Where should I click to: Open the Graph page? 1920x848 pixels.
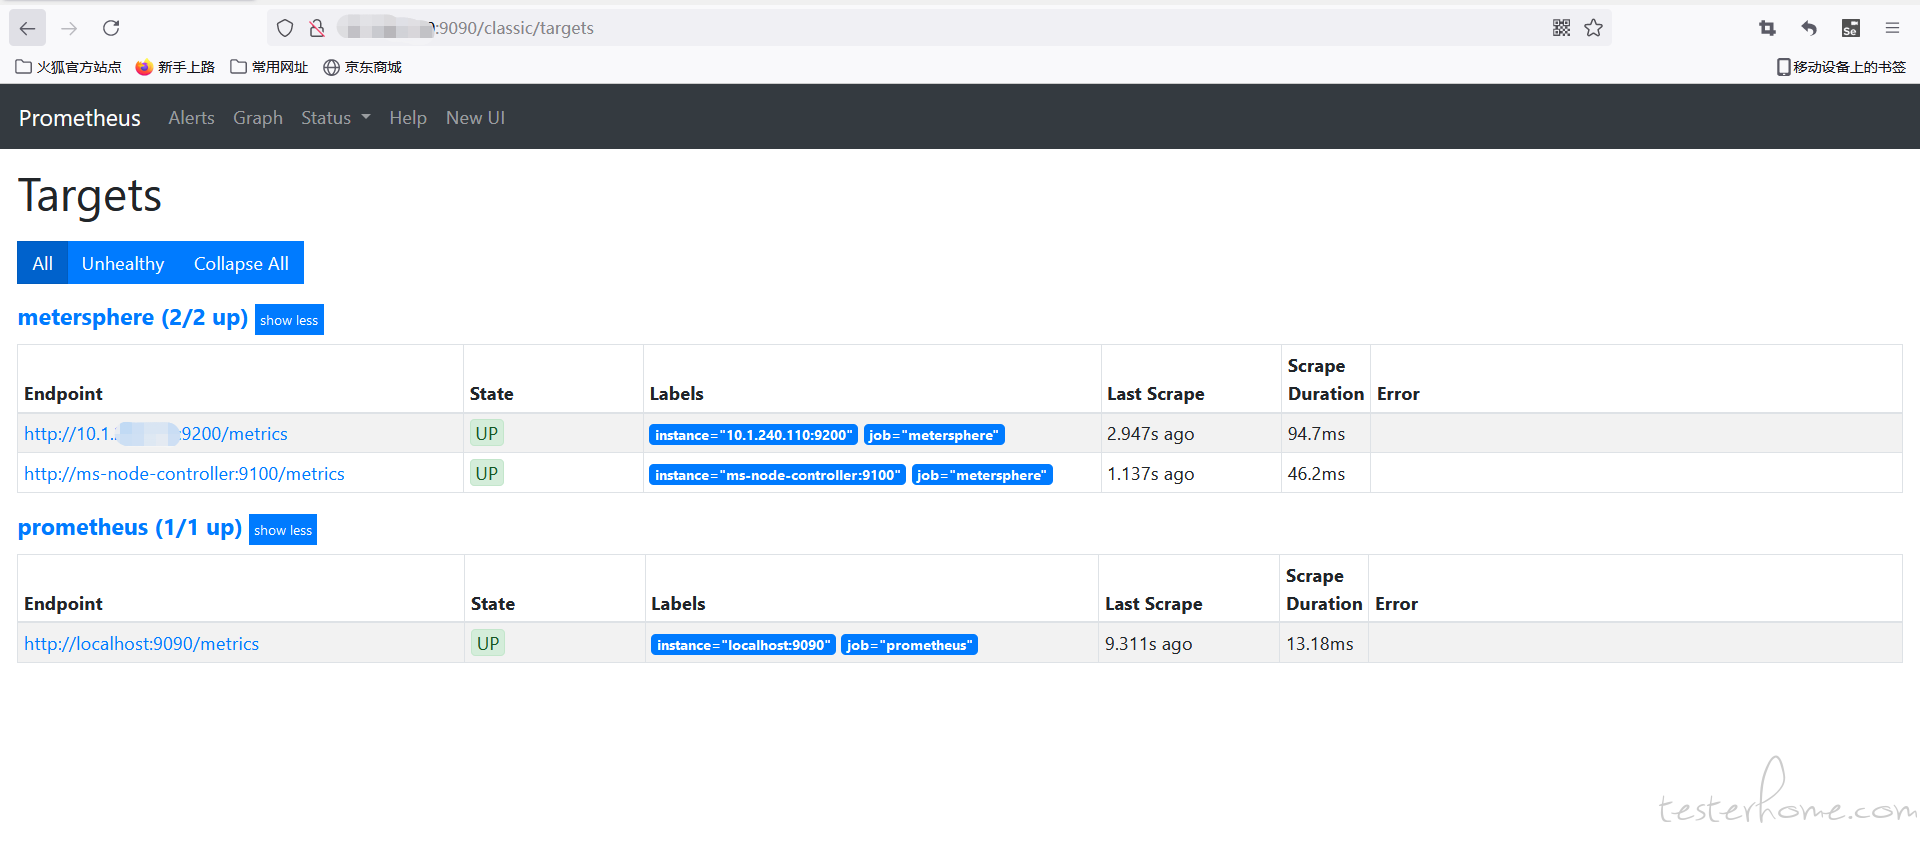click(x=258, y=118)
